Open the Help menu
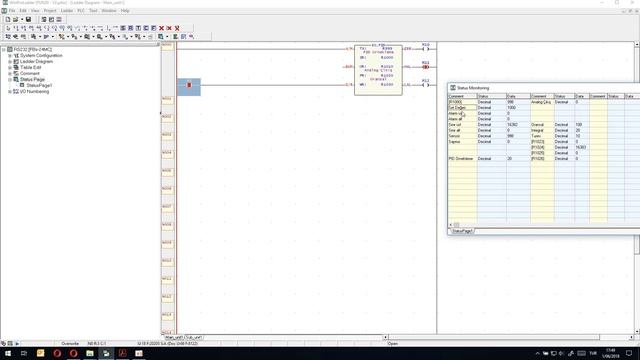 125,11
